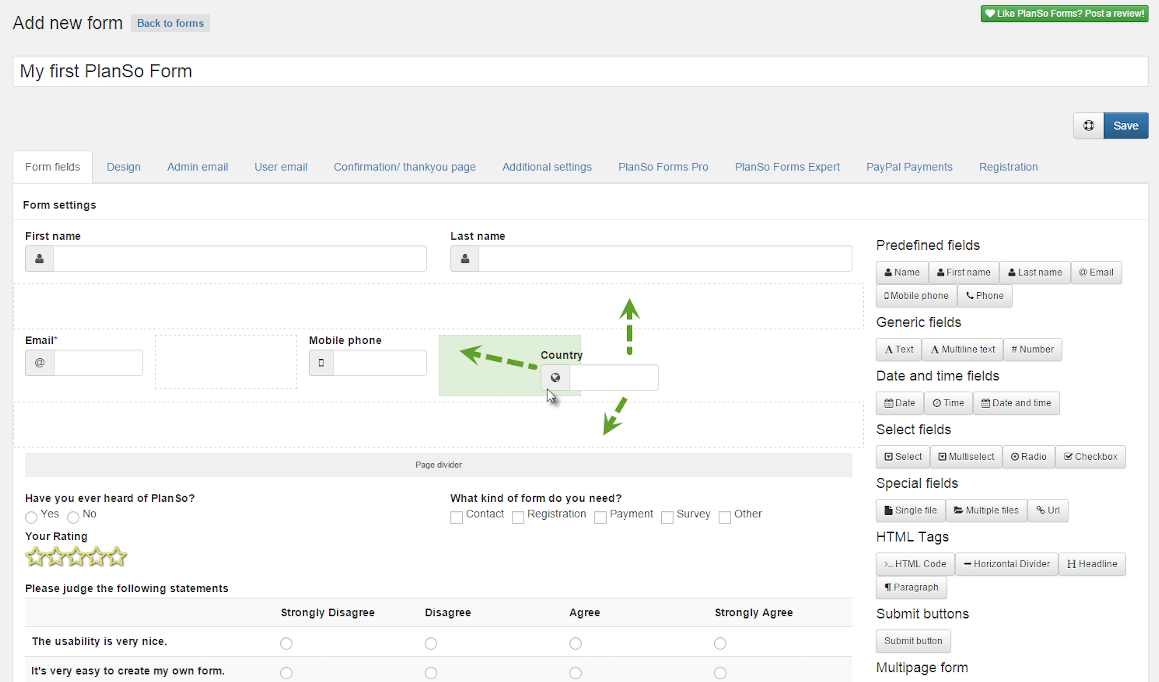Screen dimensions: 1159x682
Task: Add a Horizontal Divider element
Action: [1007, 564]
